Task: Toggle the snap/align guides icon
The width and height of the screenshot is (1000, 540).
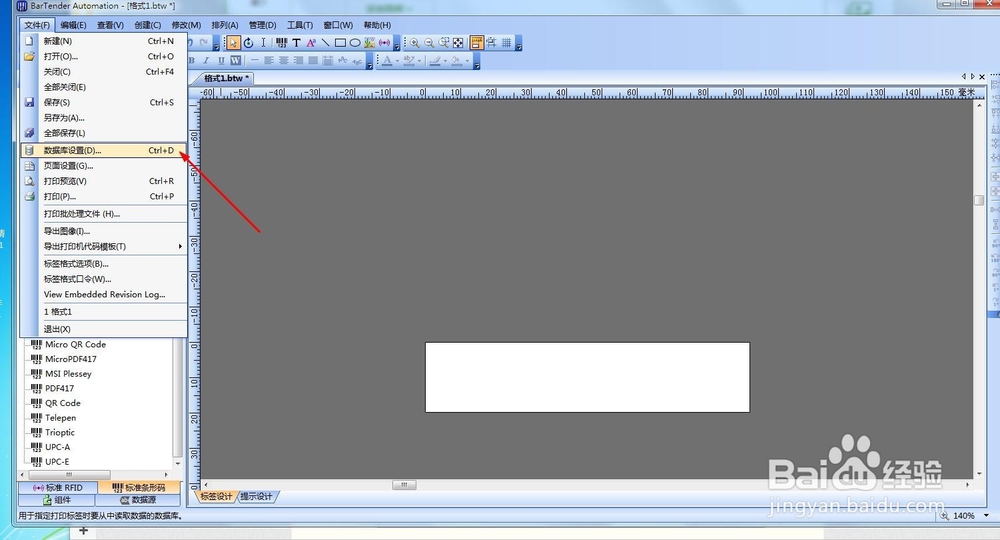Action: click(x=491, y=43)
